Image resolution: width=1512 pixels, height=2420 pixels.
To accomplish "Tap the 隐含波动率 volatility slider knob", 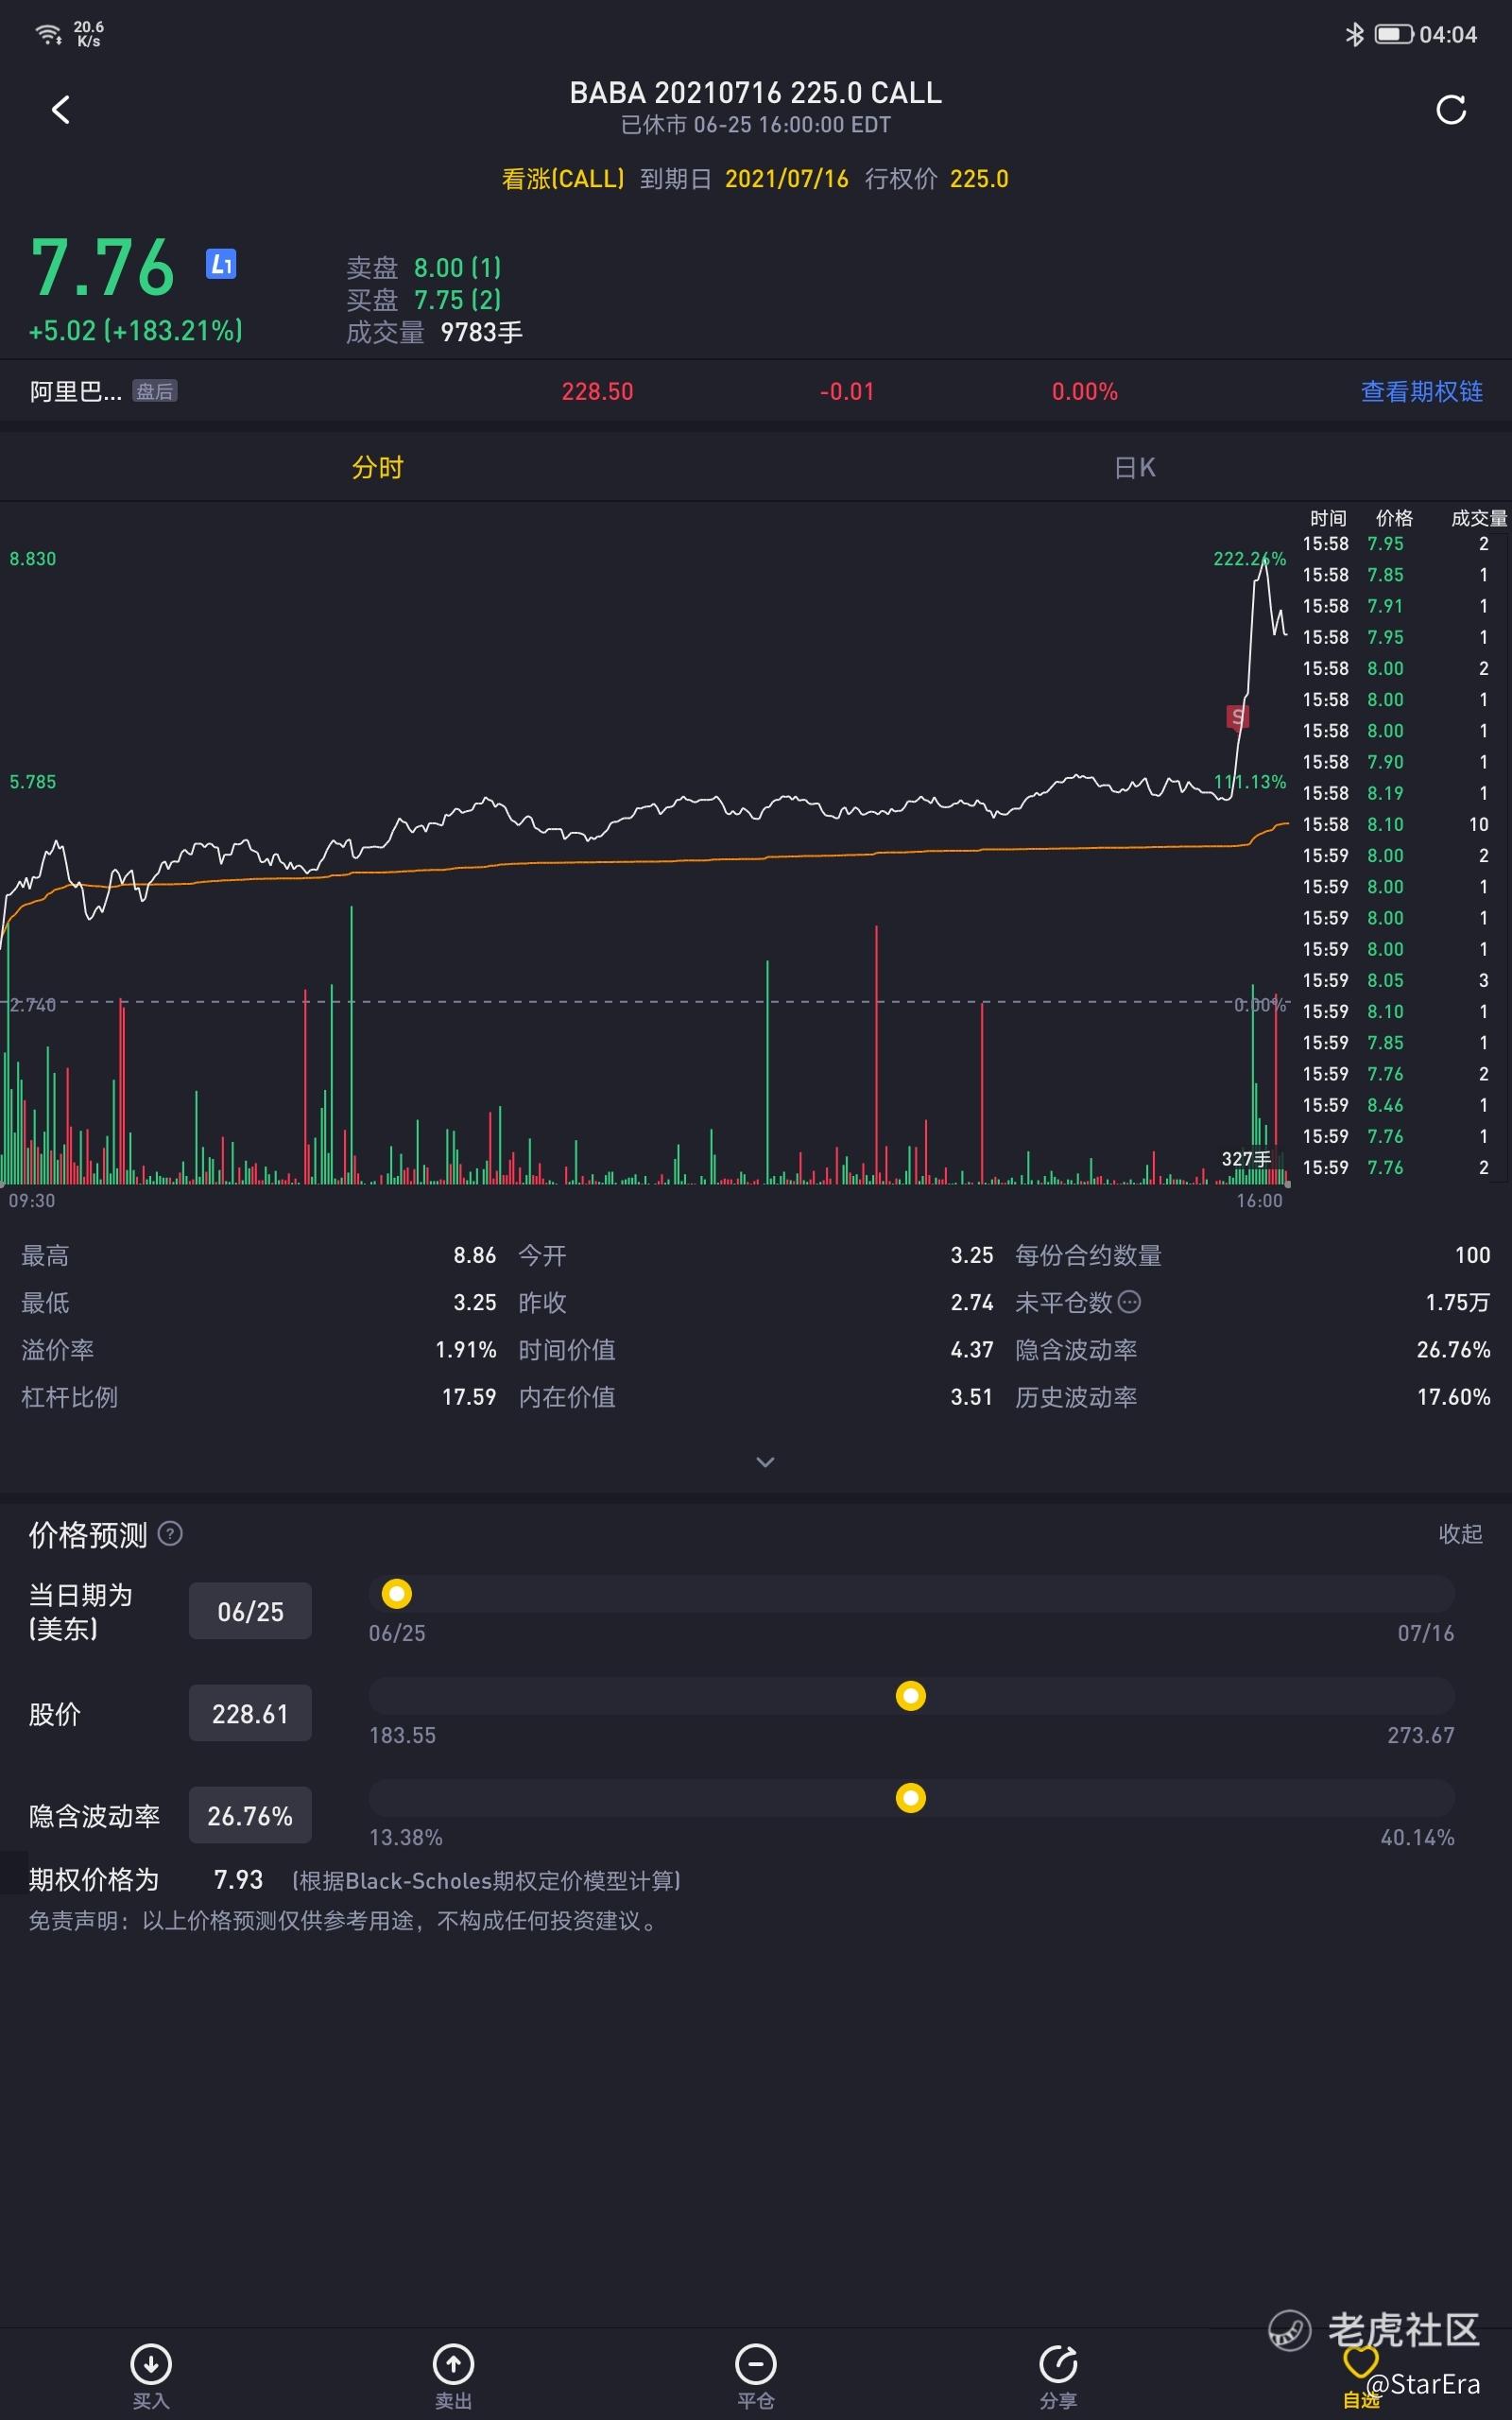I will (910, 1797).
